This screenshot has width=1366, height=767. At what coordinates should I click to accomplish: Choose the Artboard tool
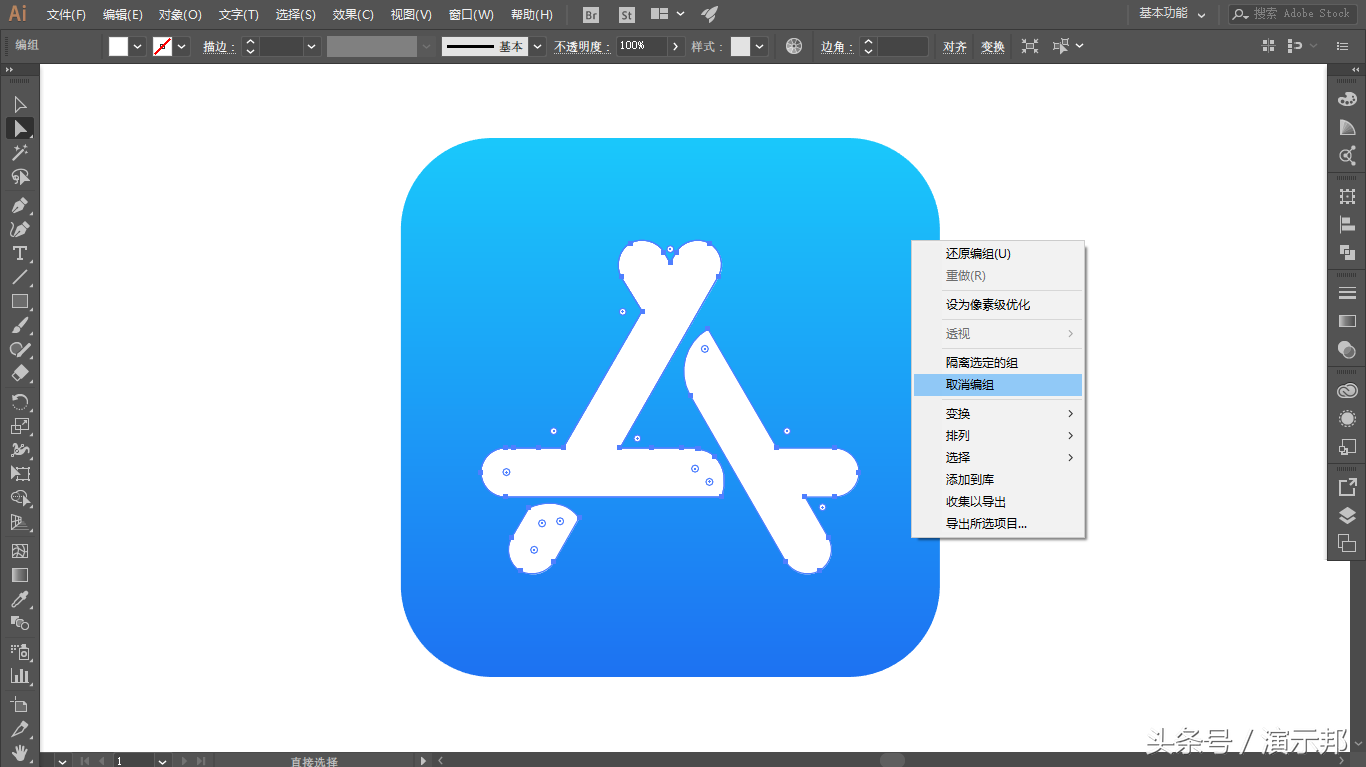(x=20, y=704)
